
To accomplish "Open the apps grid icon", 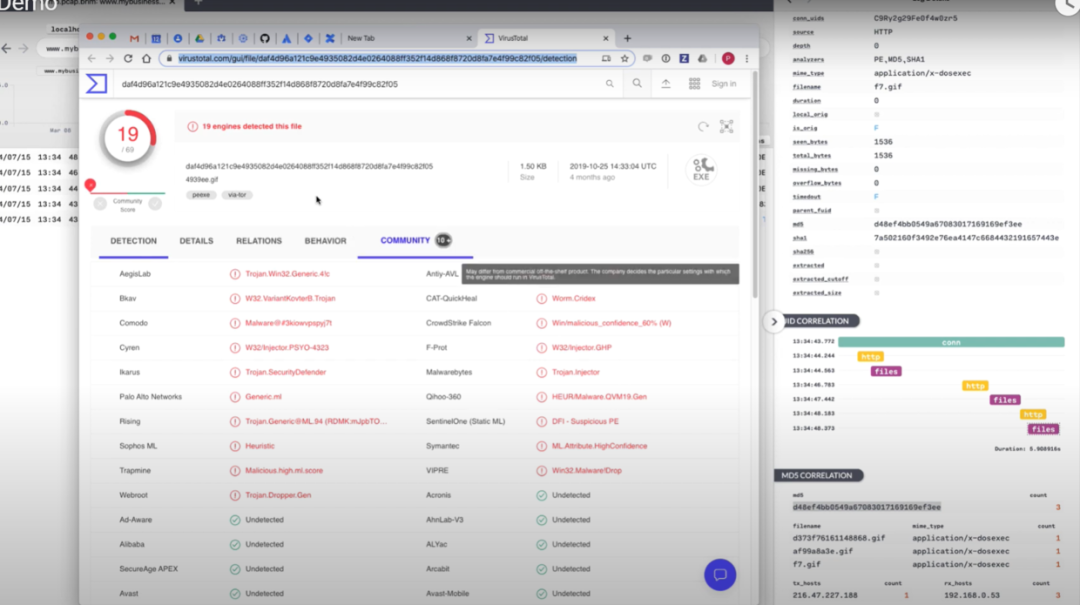I will point(694,83).
